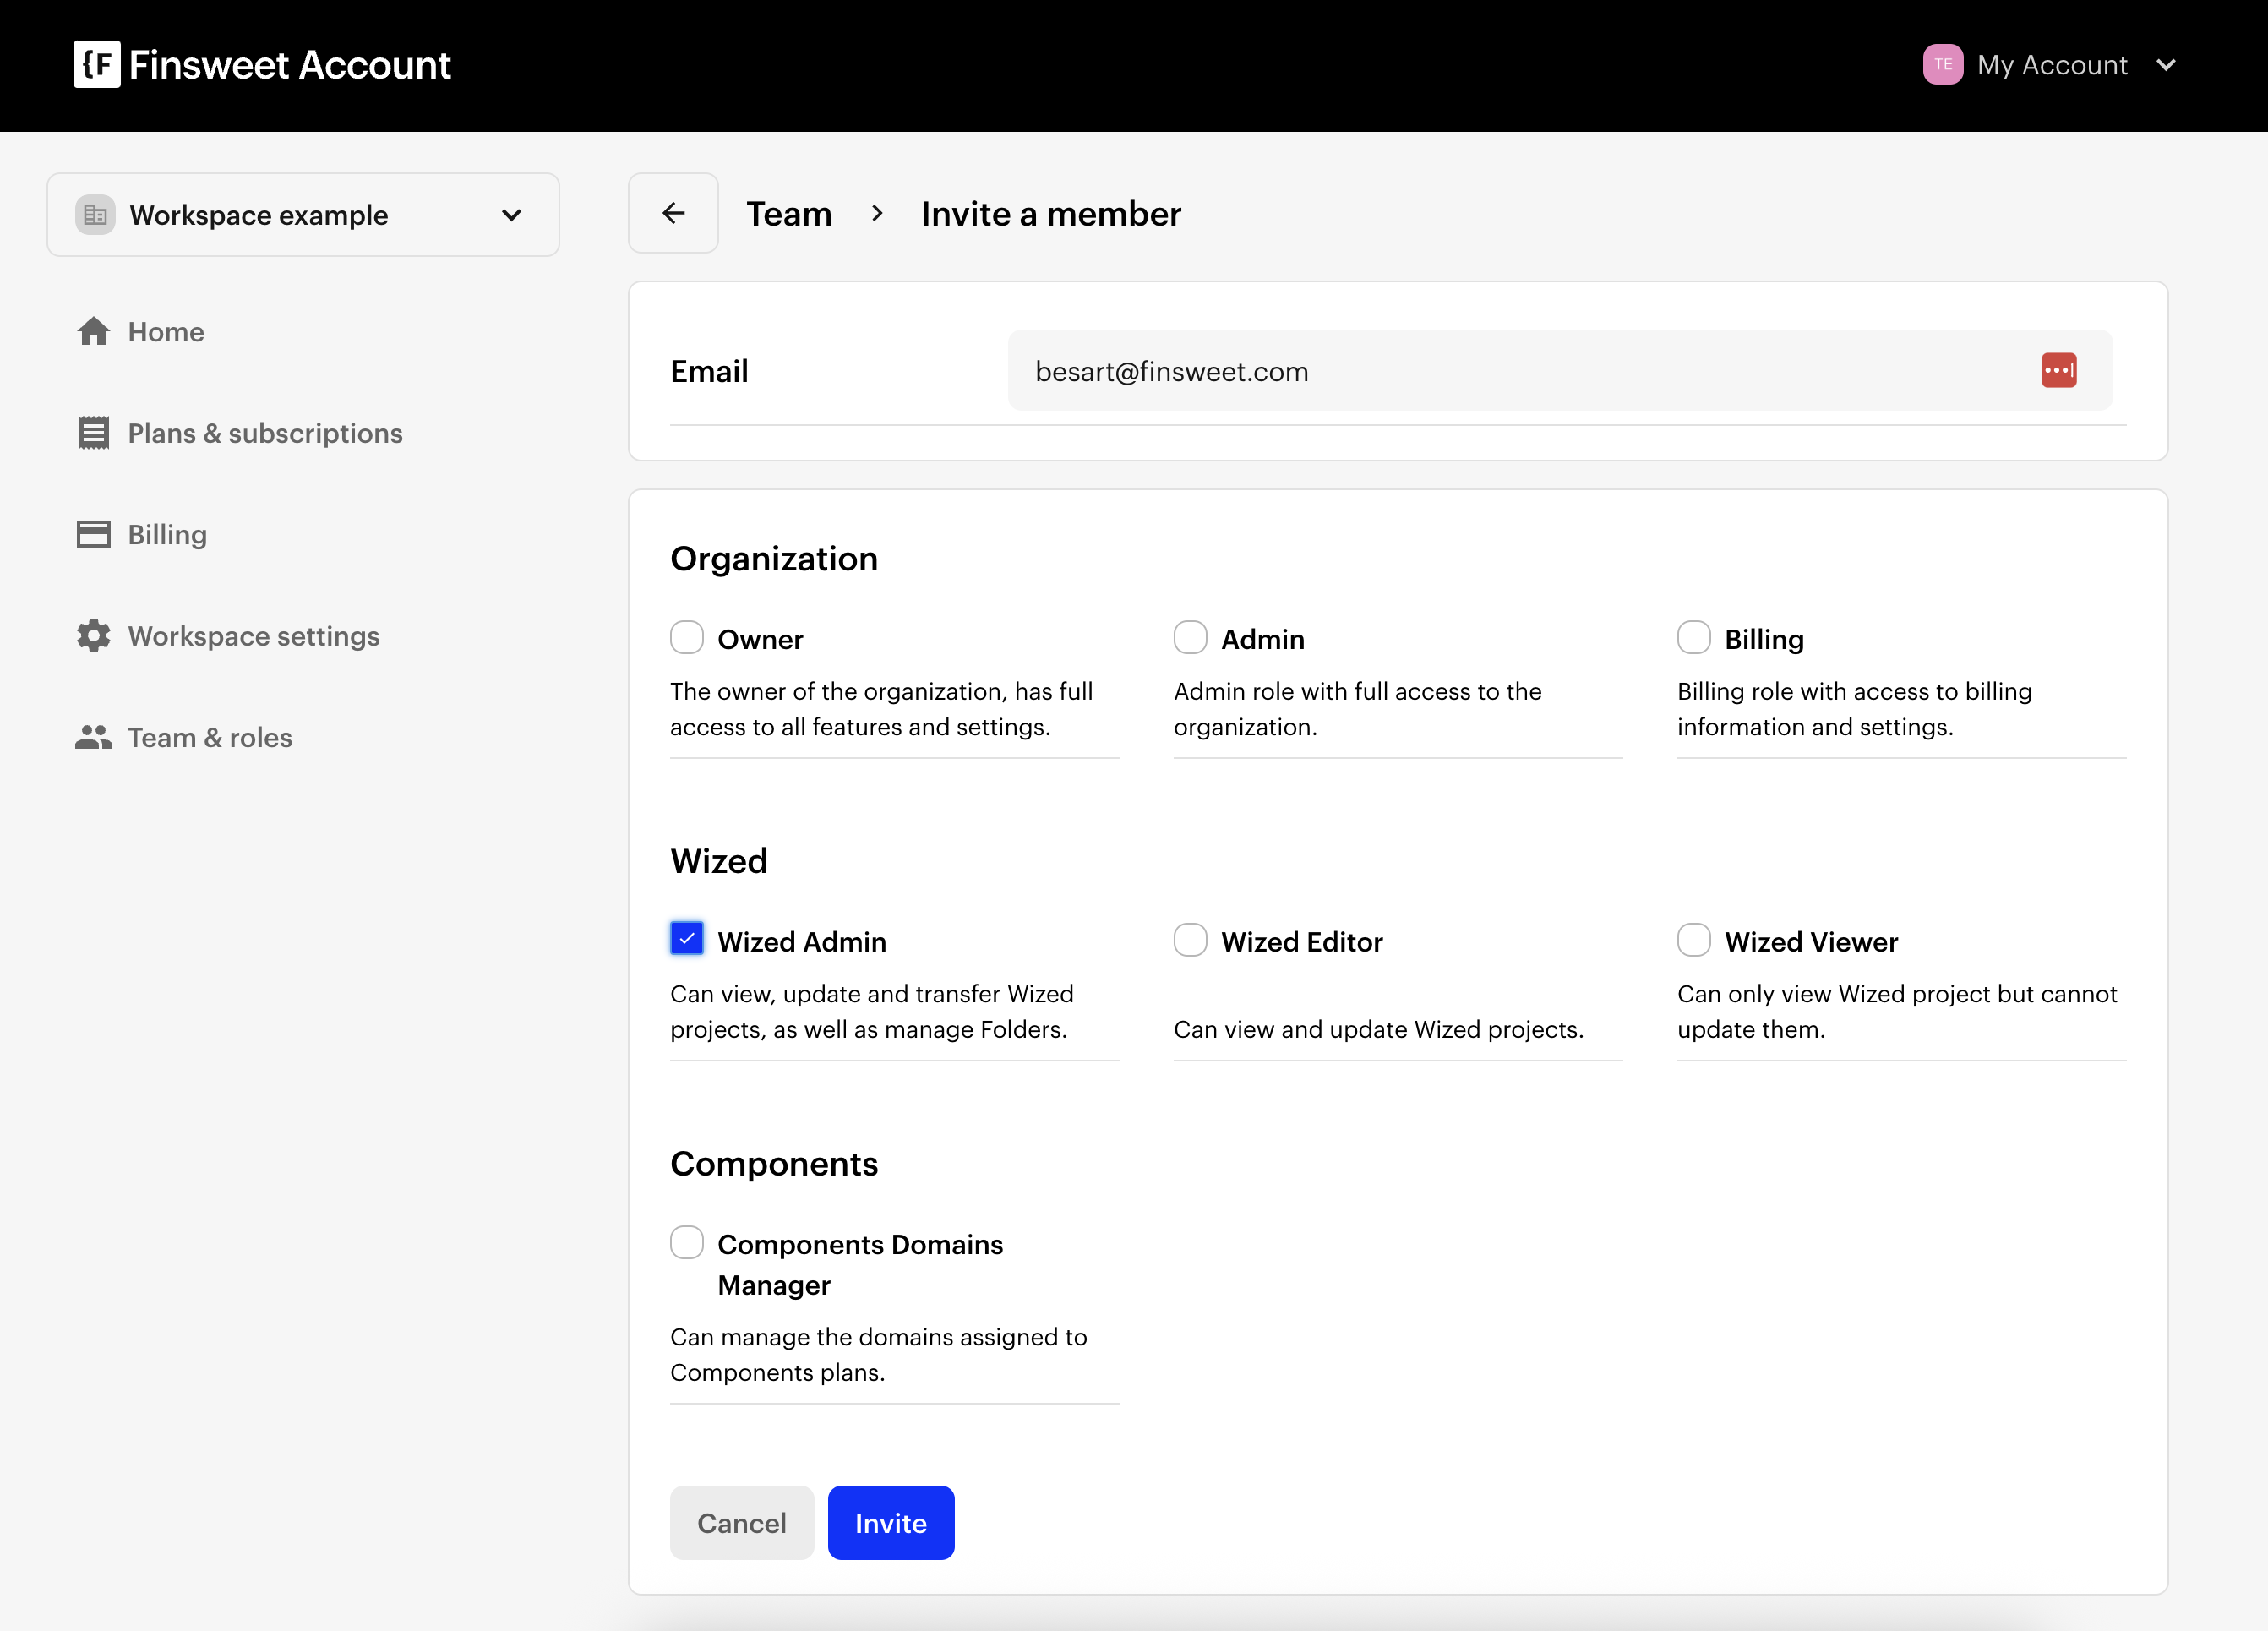Check the Billing role checkbox

pyautogui.click(x=1694, y=637)
